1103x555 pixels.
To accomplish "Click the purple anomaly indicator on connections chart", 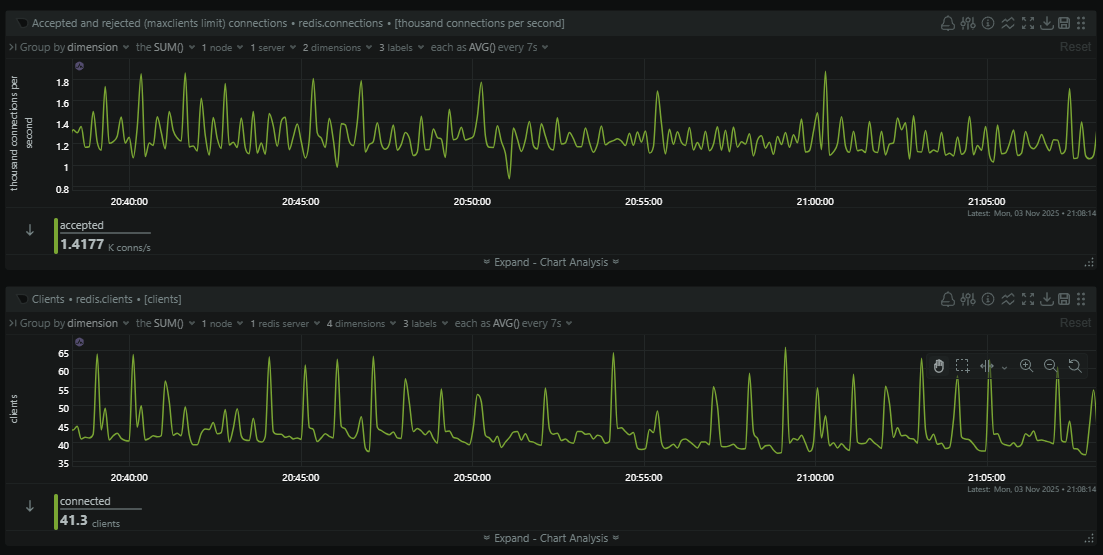I will pos(79,66).
